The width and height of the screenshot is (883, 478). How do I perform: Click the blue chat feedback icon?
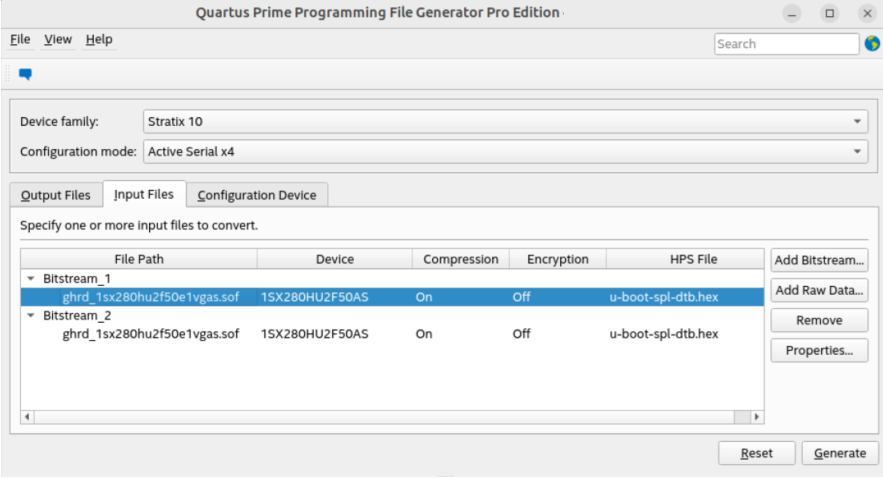click(26, 74)
